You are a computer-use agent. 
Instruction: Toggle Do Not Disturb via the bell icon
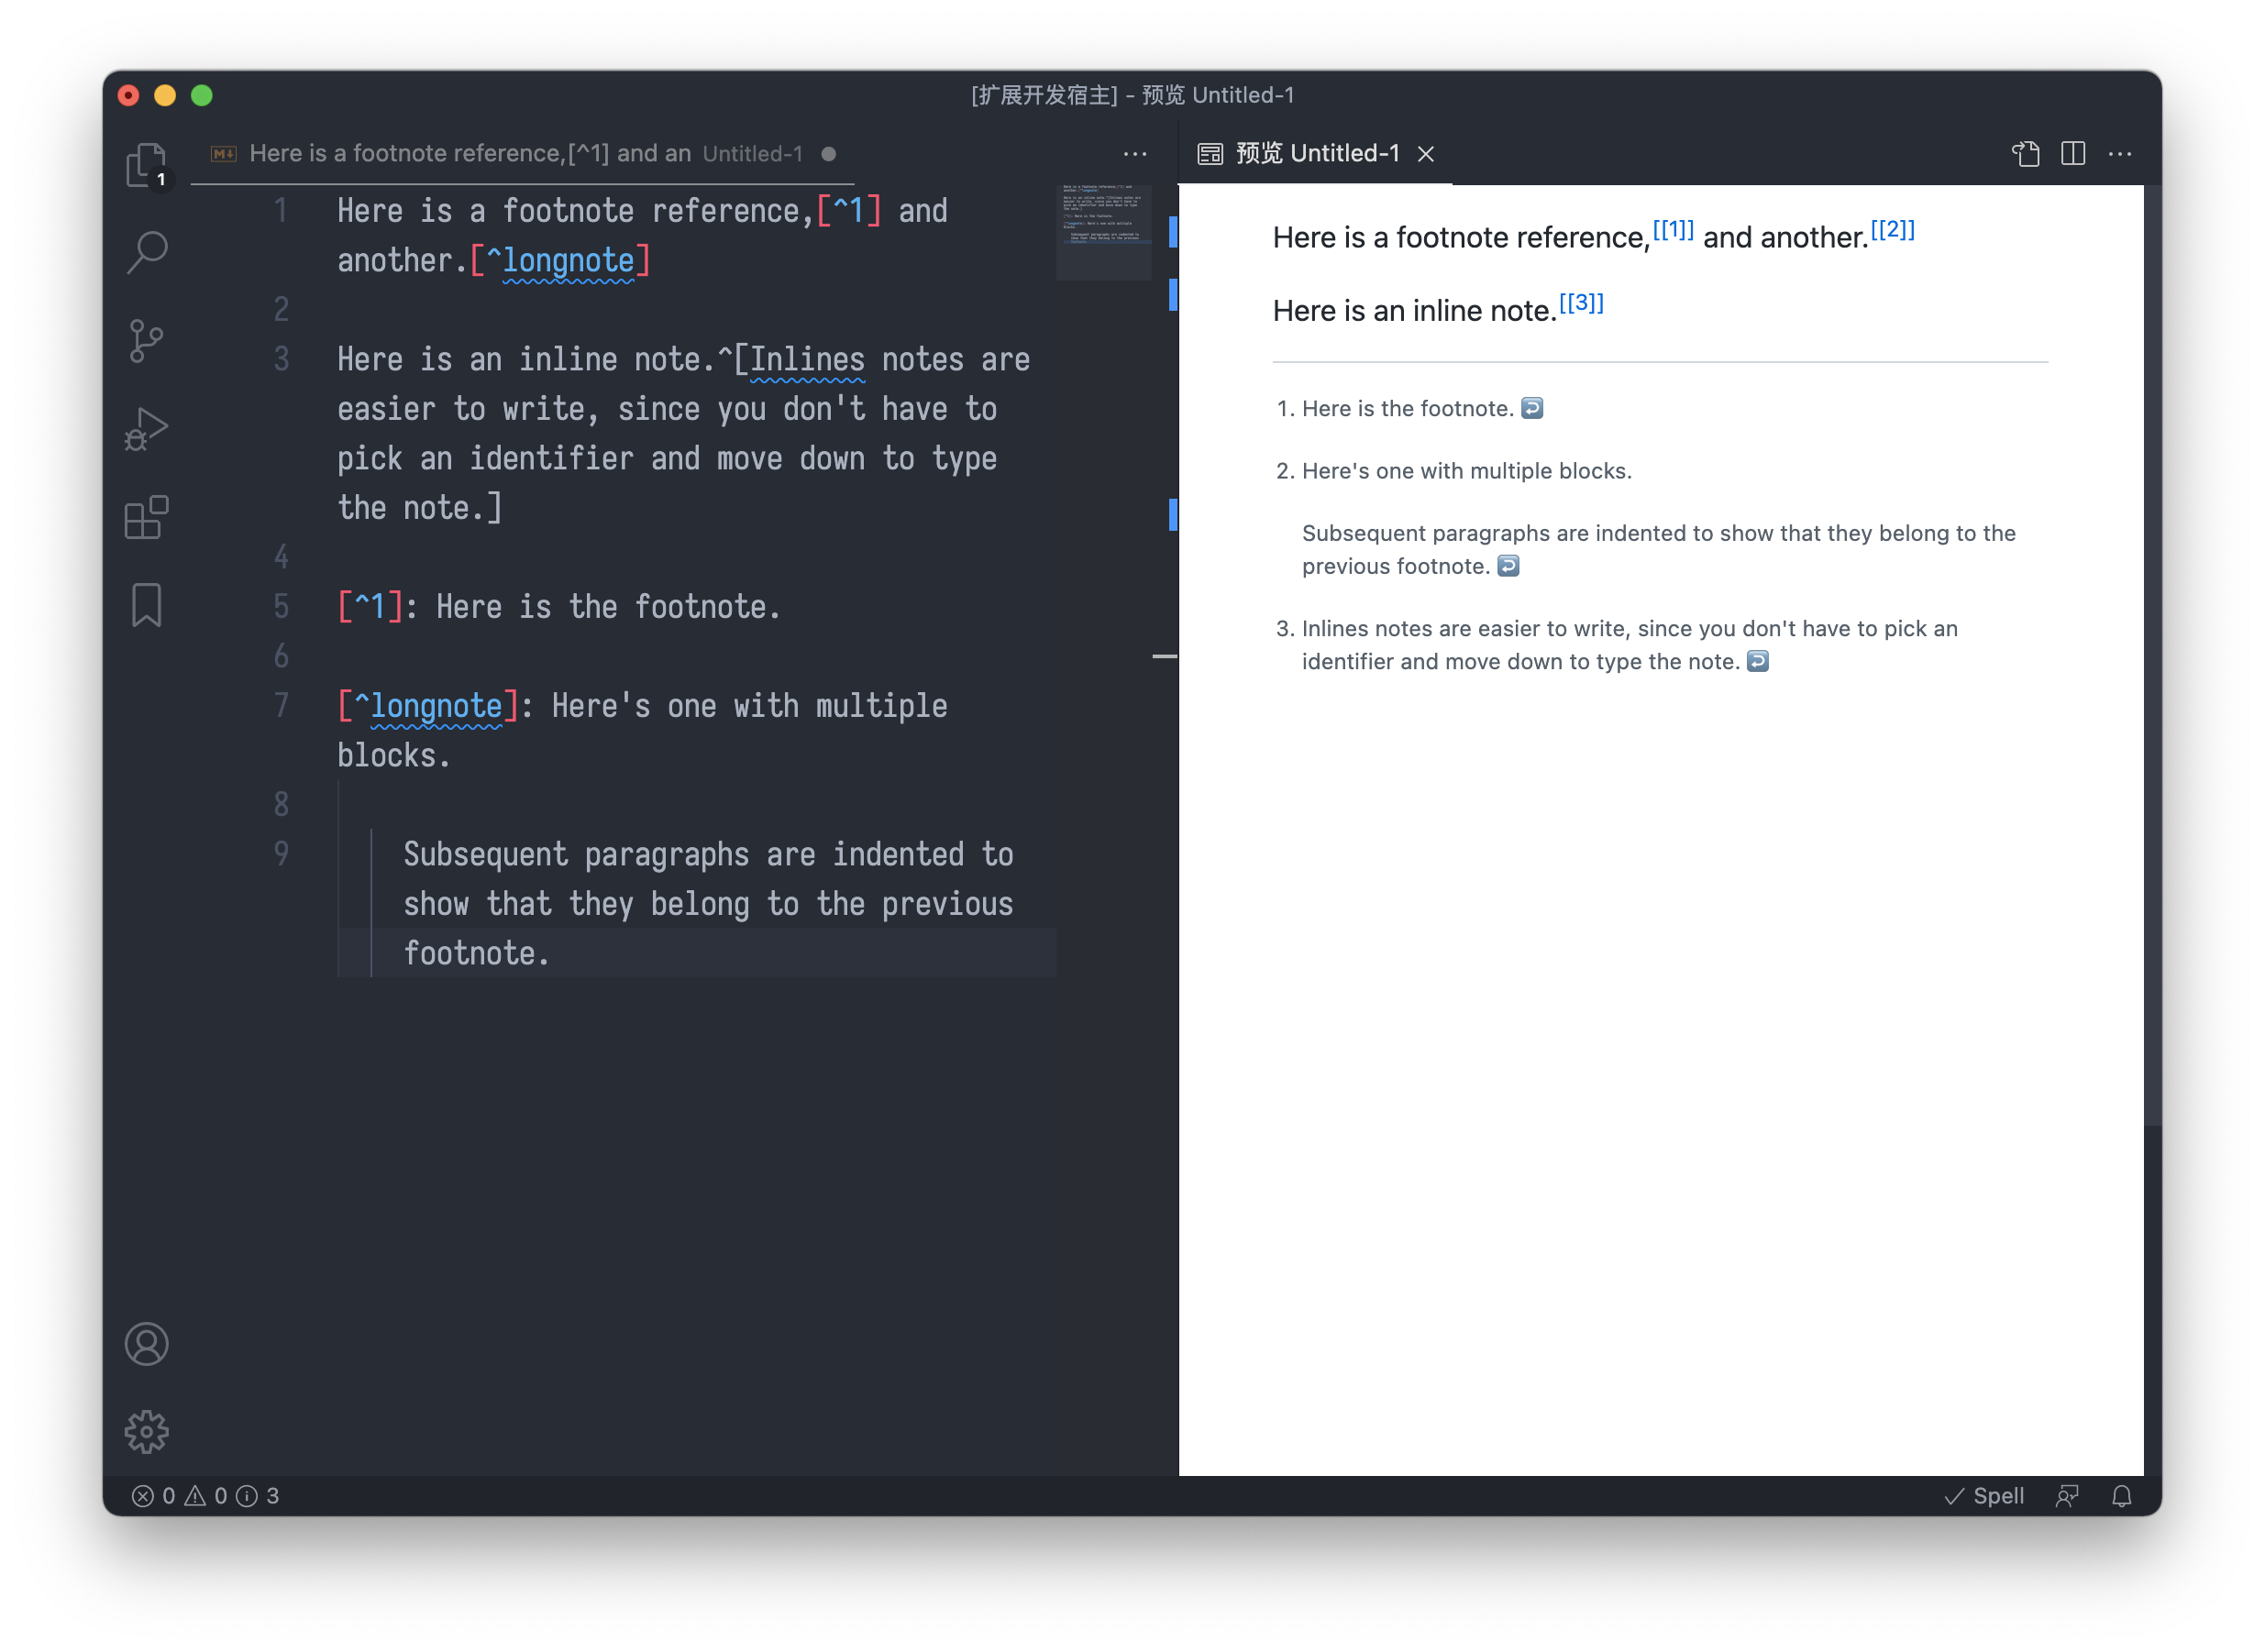point(2123,1495)
